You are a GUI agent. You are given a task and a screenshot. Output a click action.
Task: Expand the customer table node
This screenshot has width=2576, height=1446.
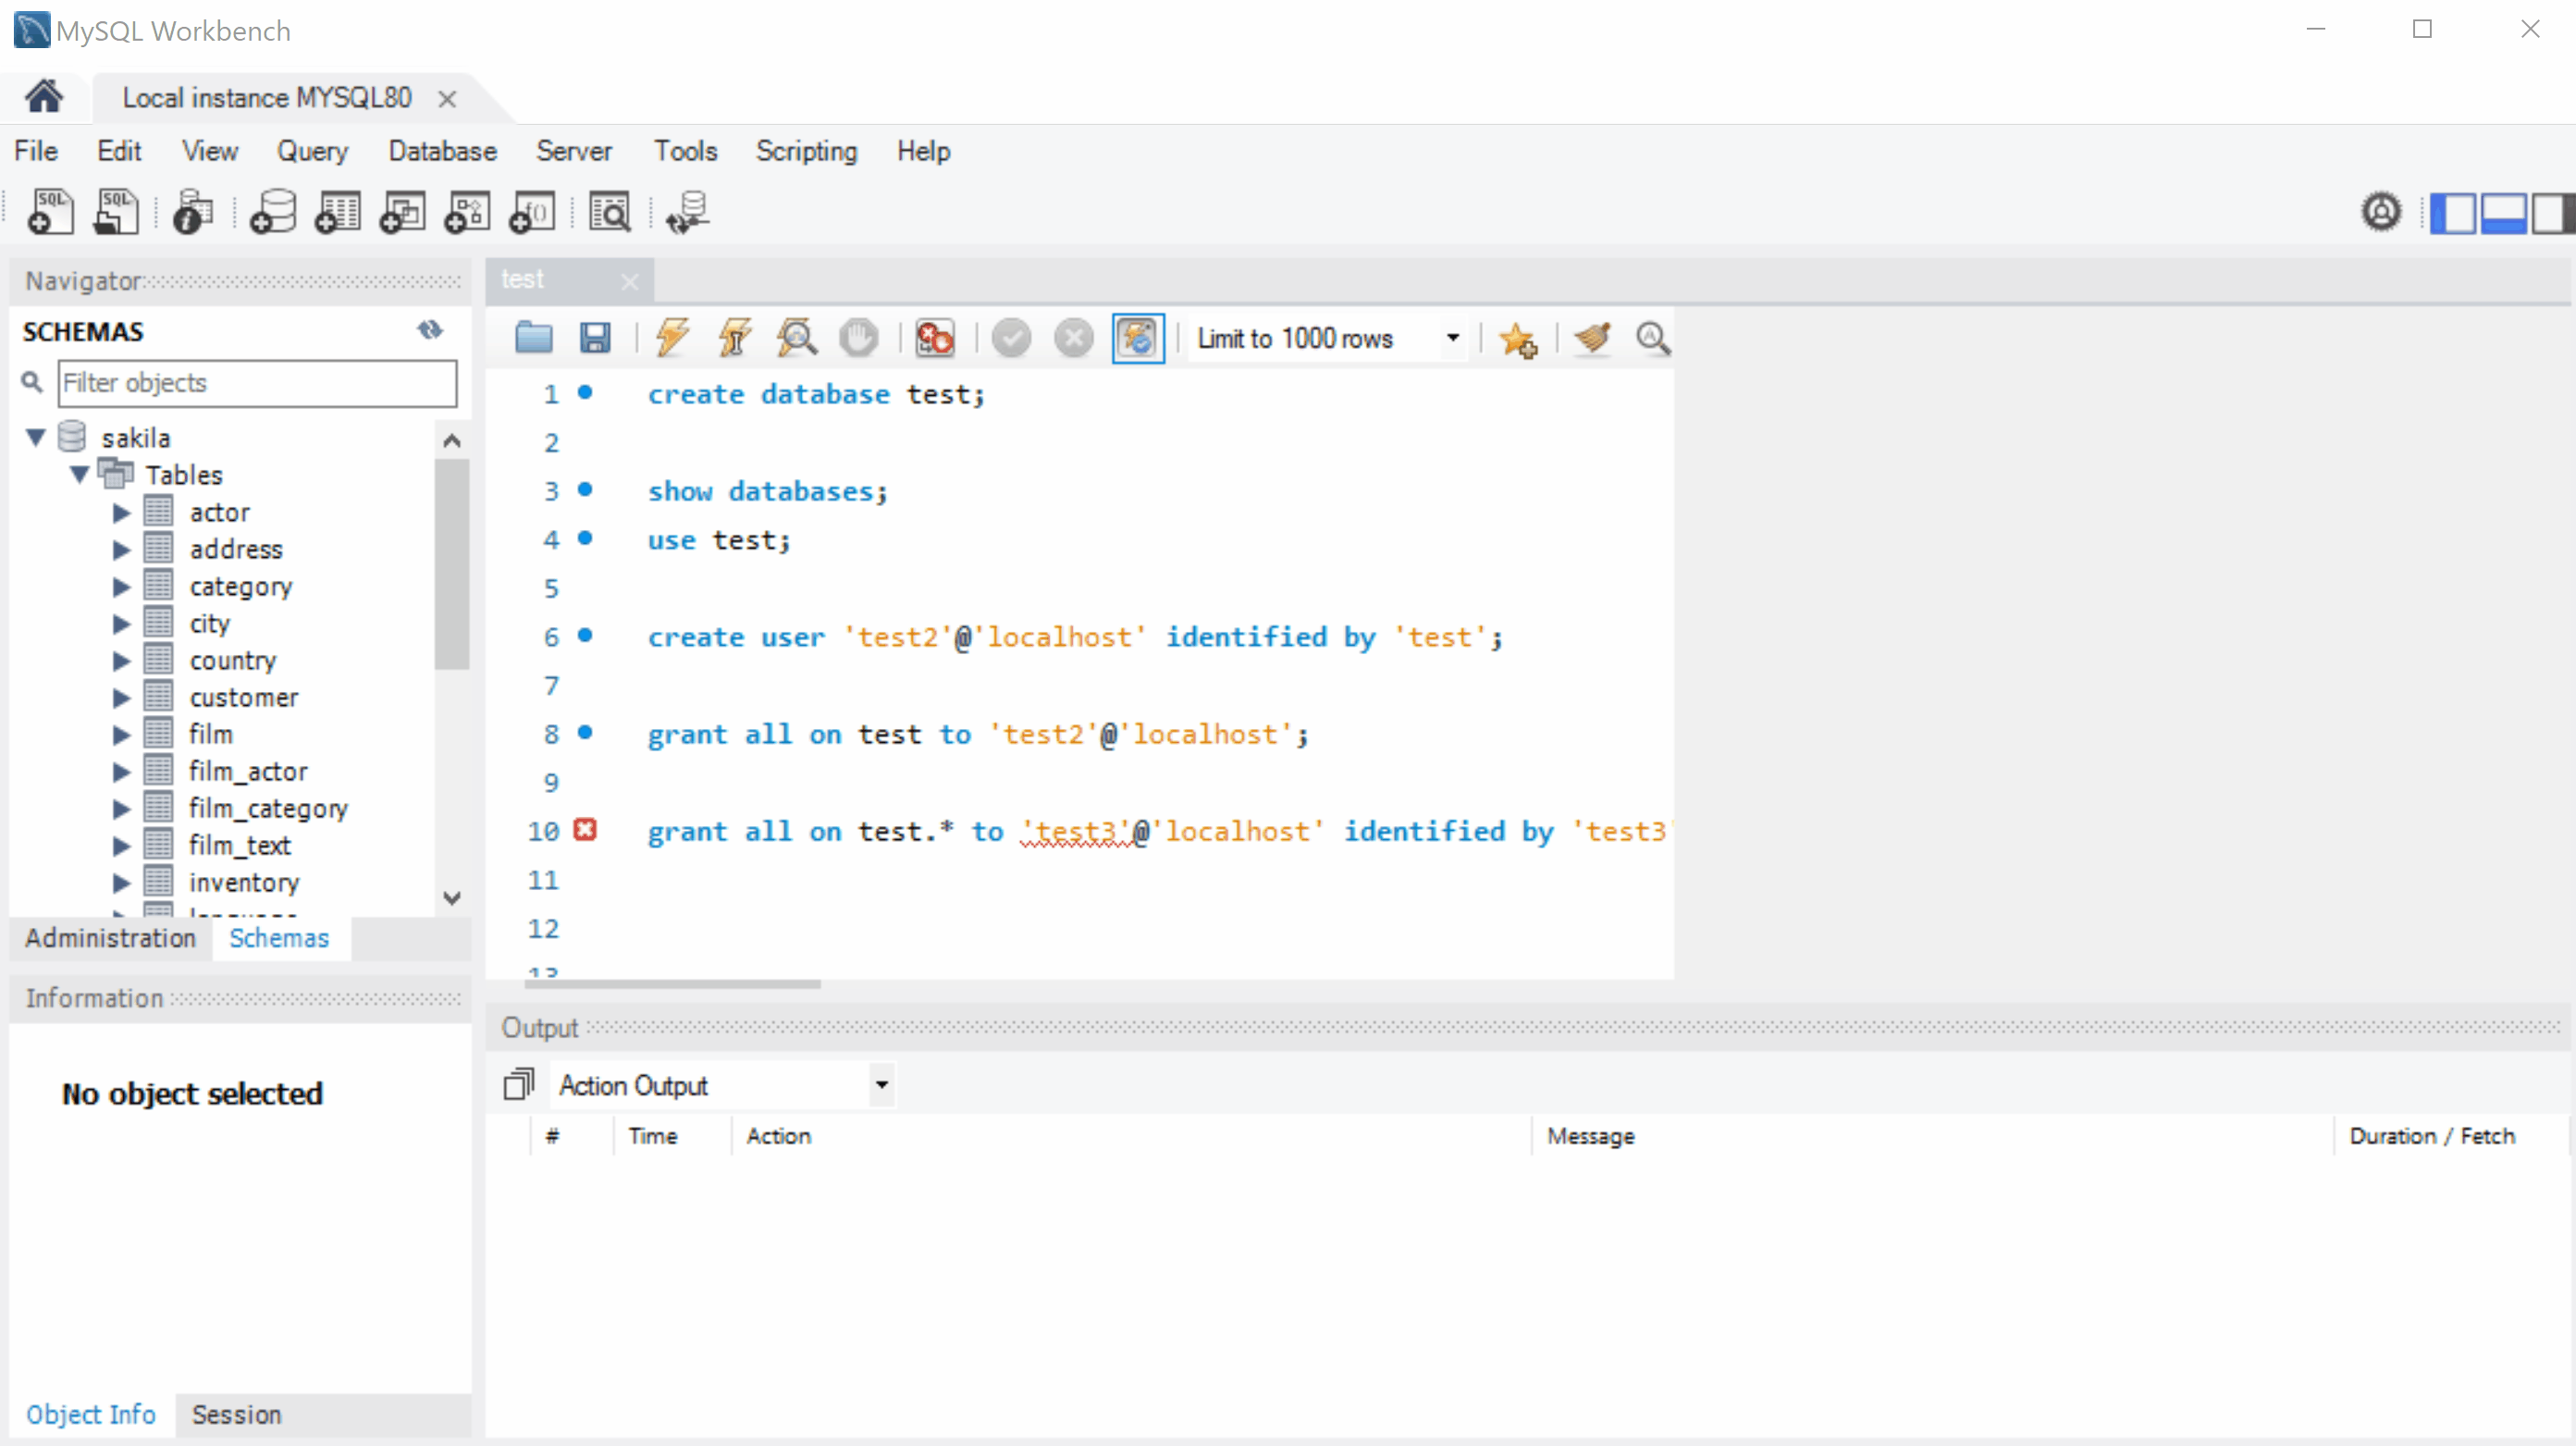tap(121, 697)
